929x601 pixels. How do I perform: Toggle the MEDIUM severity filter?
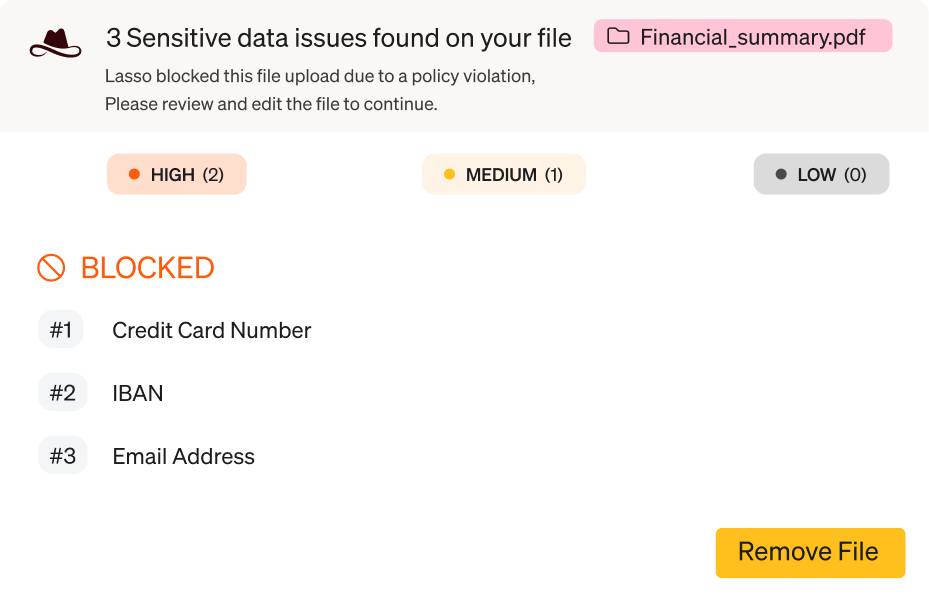[503, 174]
